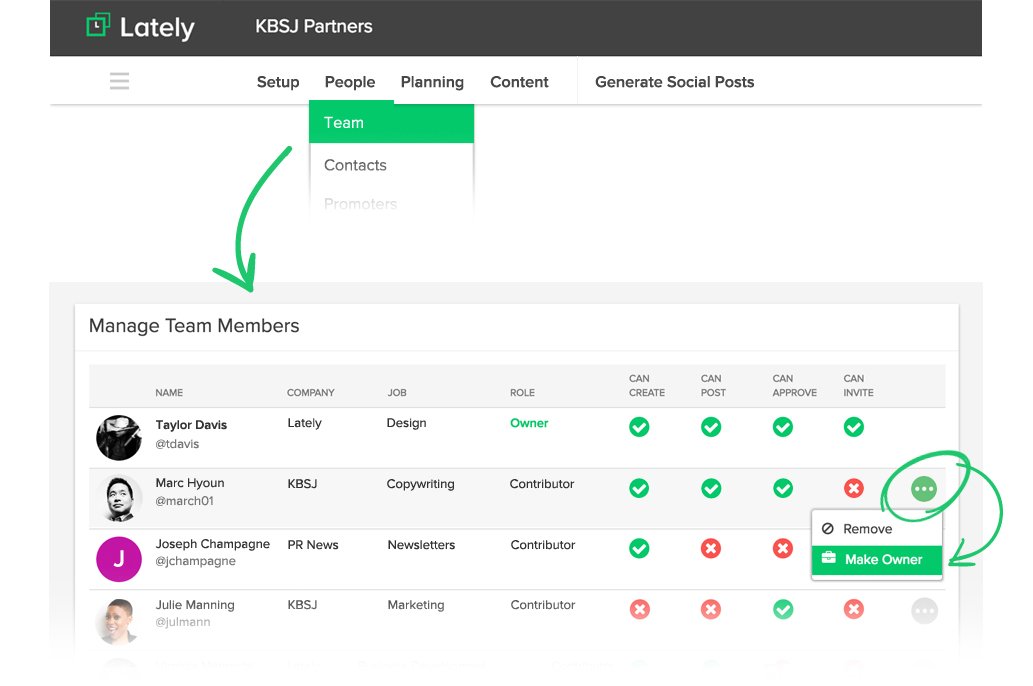Image resolution: width=1033 pixels, height=686 pixels.
Task: Click the Joseph Champagne name
Action: 213,544
